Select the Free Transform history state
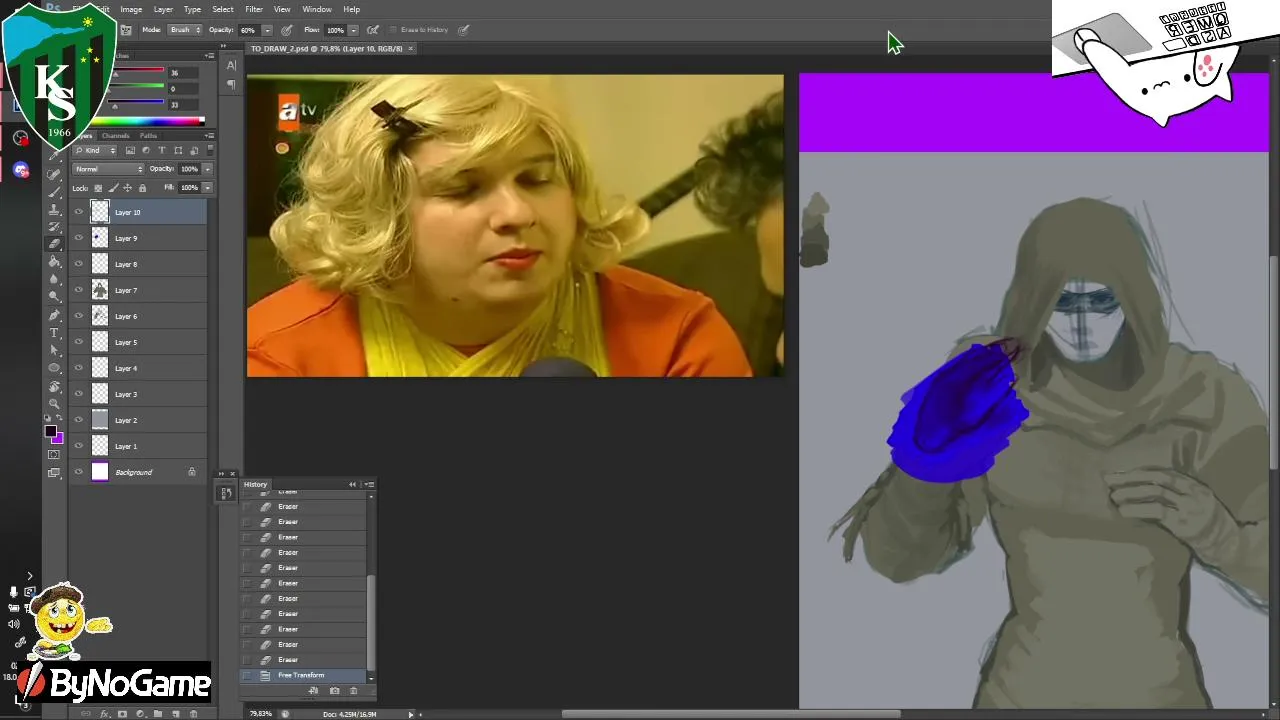The width and height of the screenshot is (1280, 720). pyautogui.click(x=304, y=676)
